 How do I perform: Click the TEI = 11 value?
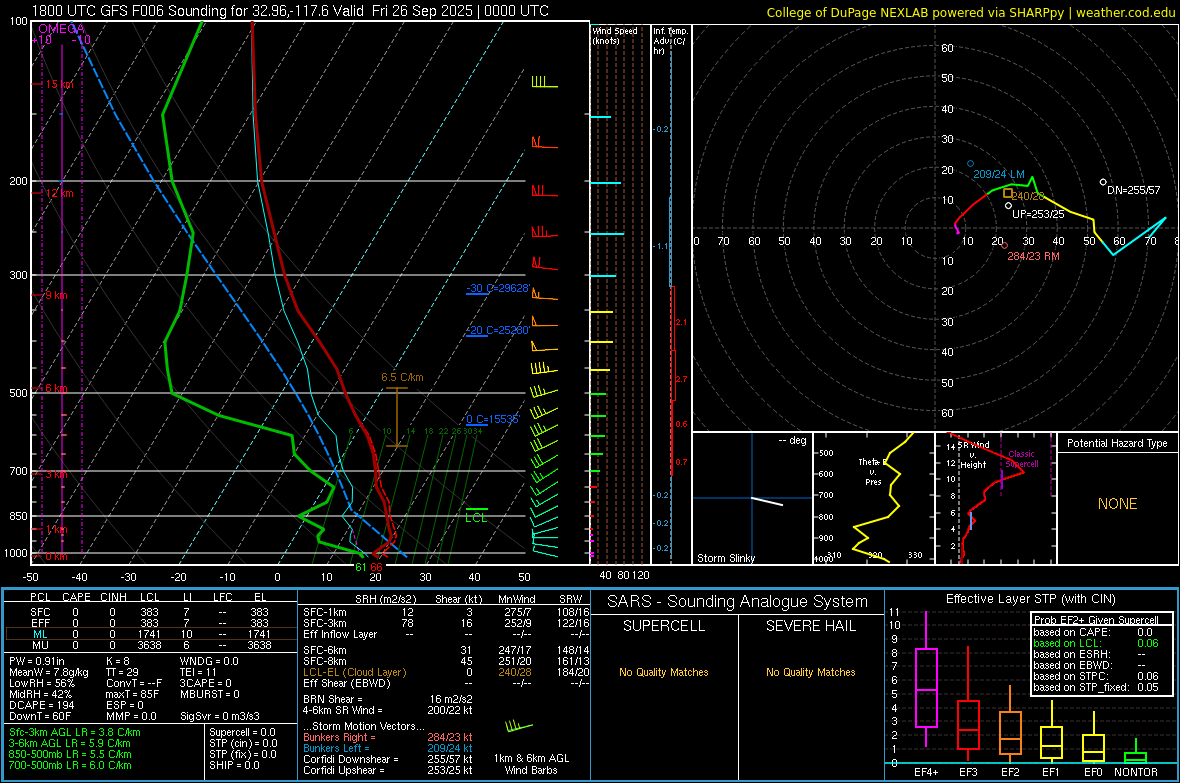coord(199,672)
